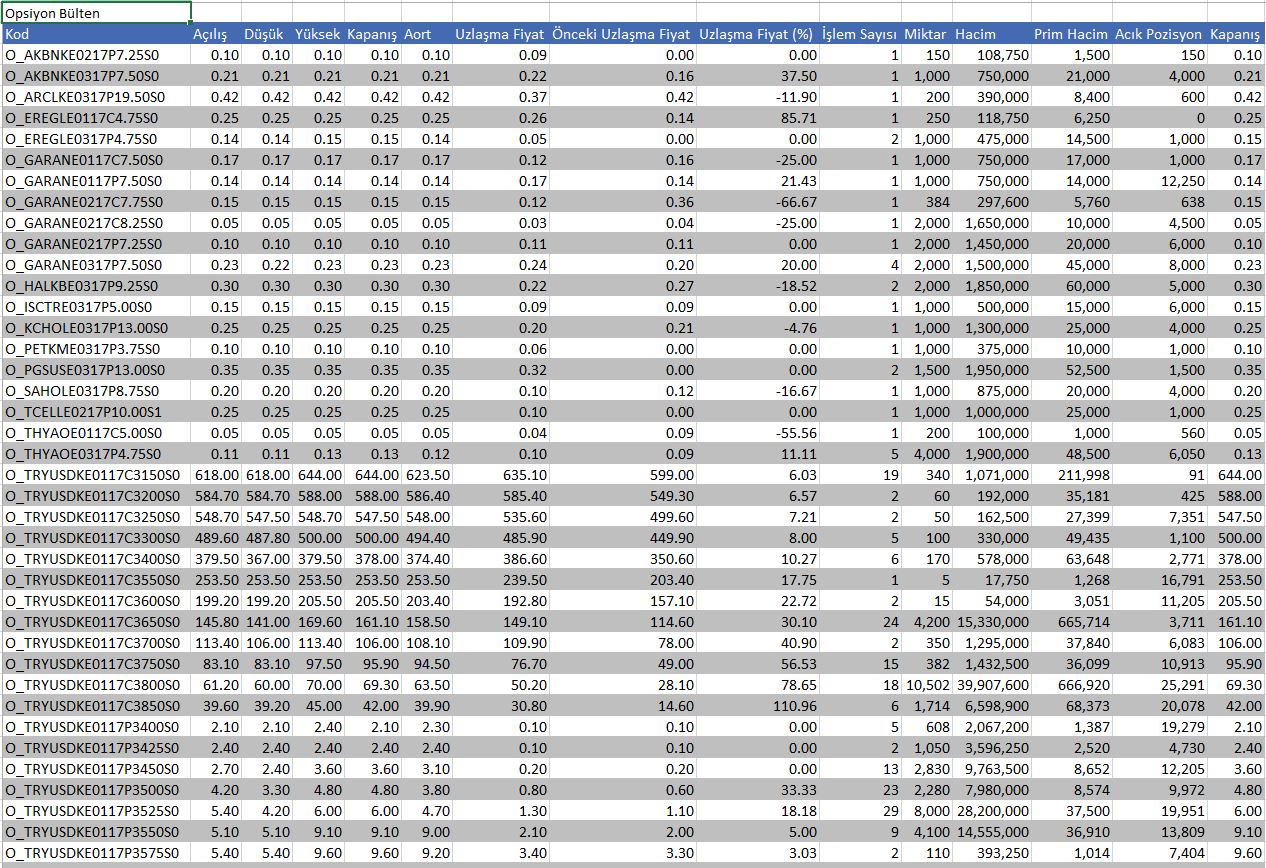Screen dimensions: 1266x868
Task: Select cell O_GARANE0317P7.50S0
Action: [96, 265]
